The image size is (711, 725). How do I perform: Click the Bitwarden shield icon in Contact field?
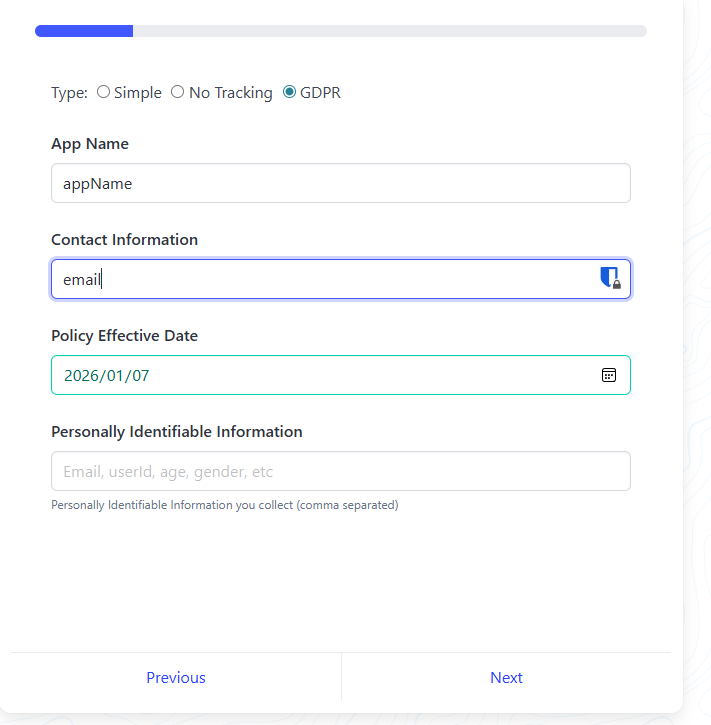(609, 278)
